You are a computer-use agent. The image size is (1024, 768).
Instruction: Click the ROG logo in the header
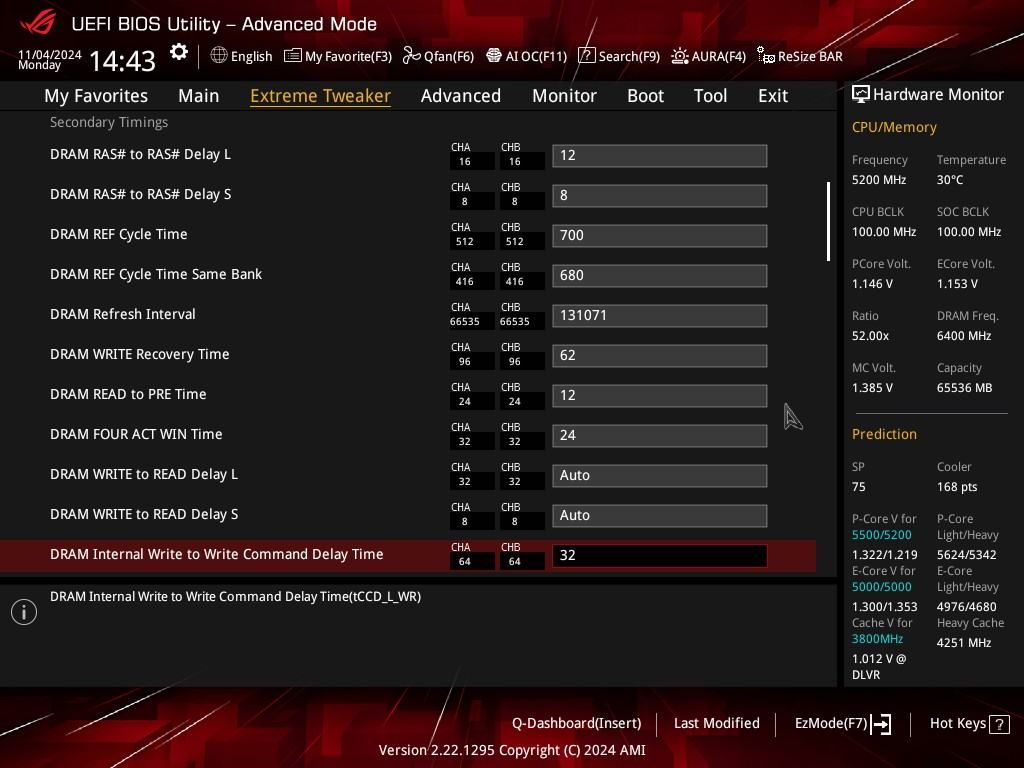[39, 24]
